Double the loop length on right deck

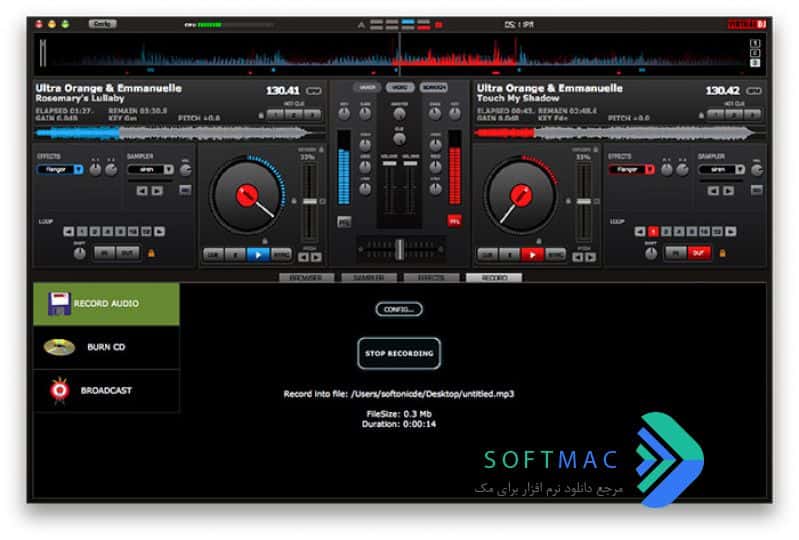731,232
